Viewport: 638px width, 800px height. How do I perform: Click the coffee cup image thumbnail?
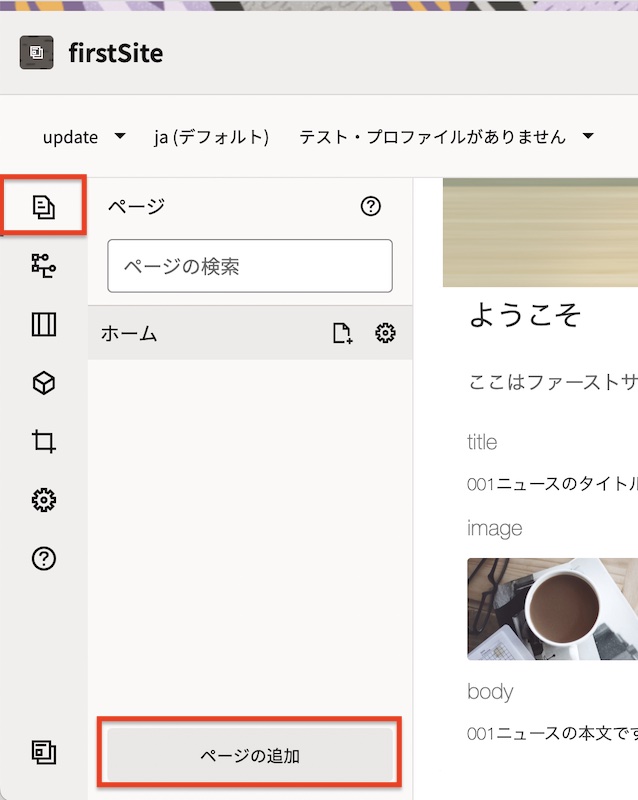click(x=552, y=609)
